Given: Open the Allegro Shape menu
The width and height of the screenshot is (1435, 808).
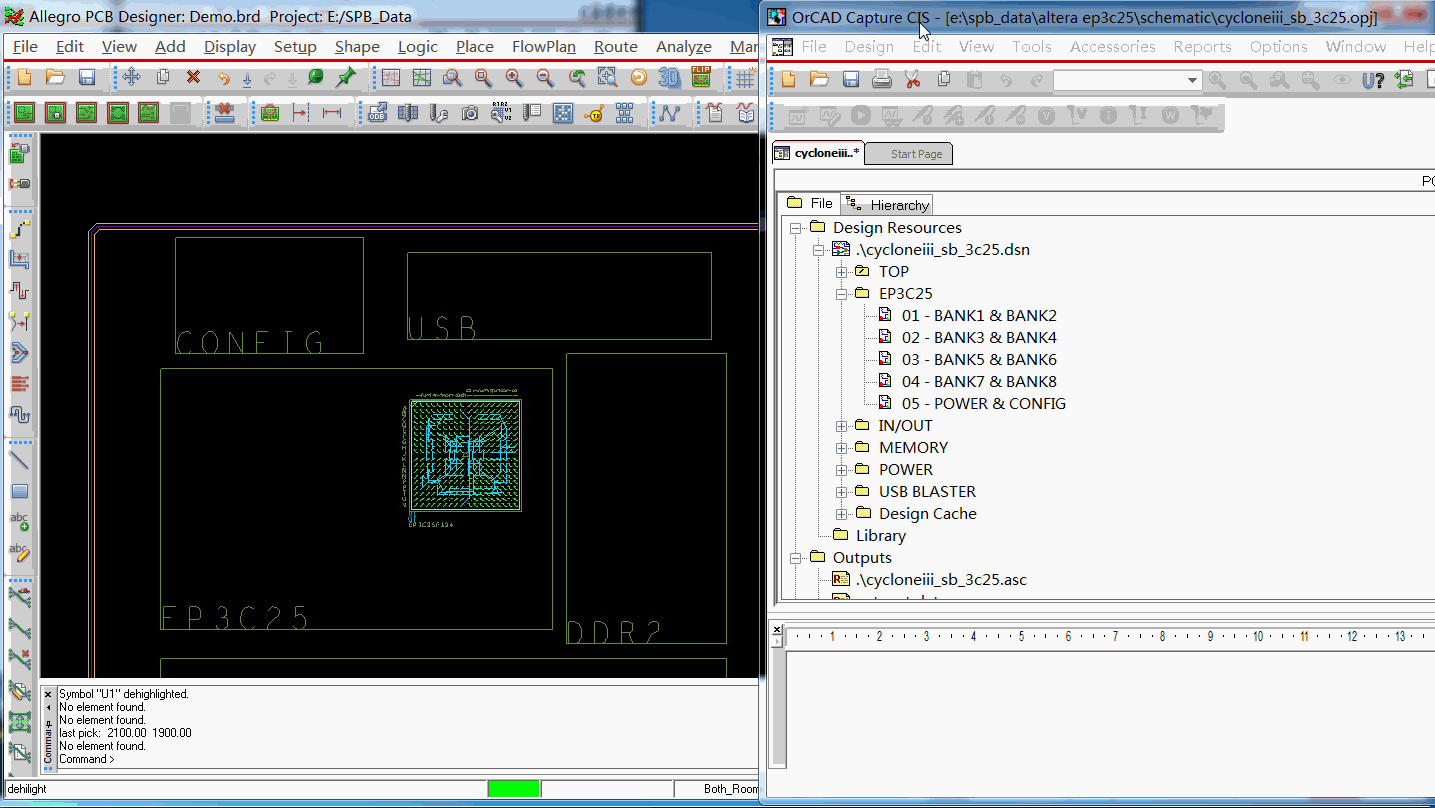Looking at the screenshot, I should point(357,46).
